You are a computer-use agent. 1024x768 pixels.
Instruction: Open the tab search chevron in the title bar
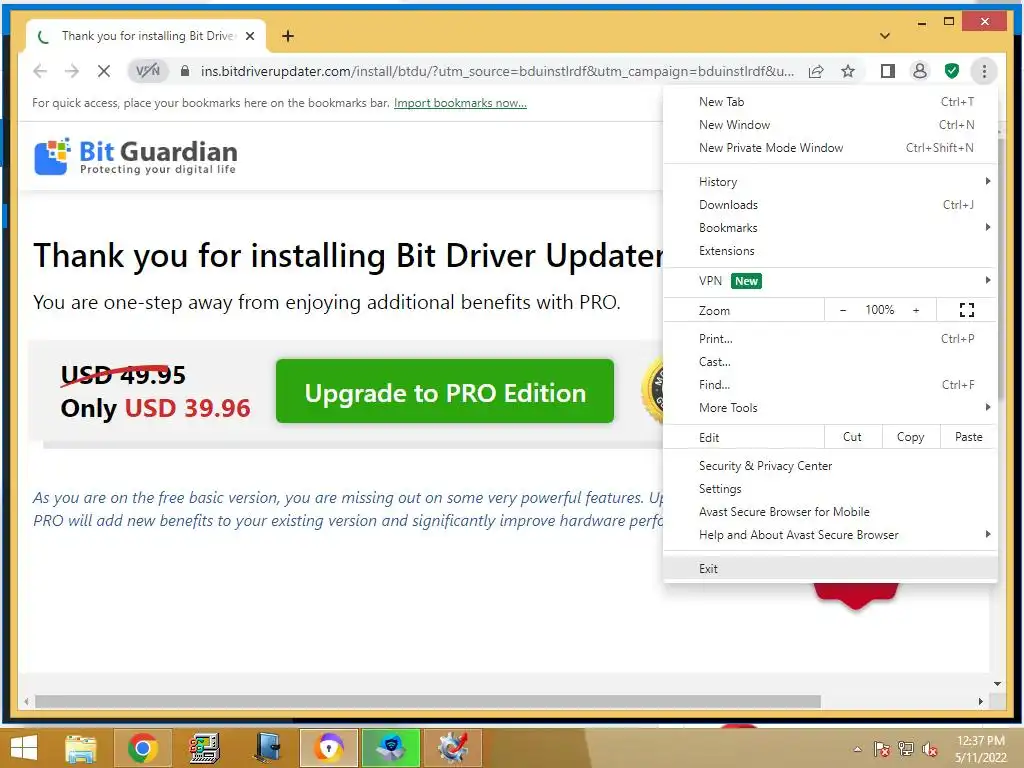tap(884, 36)
